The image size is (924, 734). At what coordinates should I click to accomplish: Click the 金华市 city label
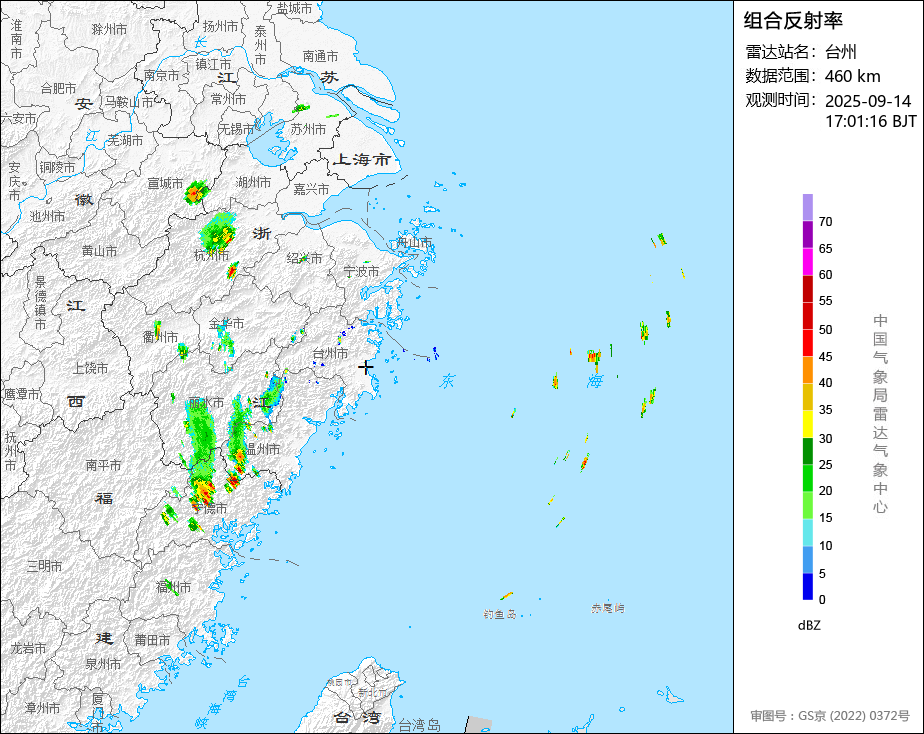click(x=226, y=323)
